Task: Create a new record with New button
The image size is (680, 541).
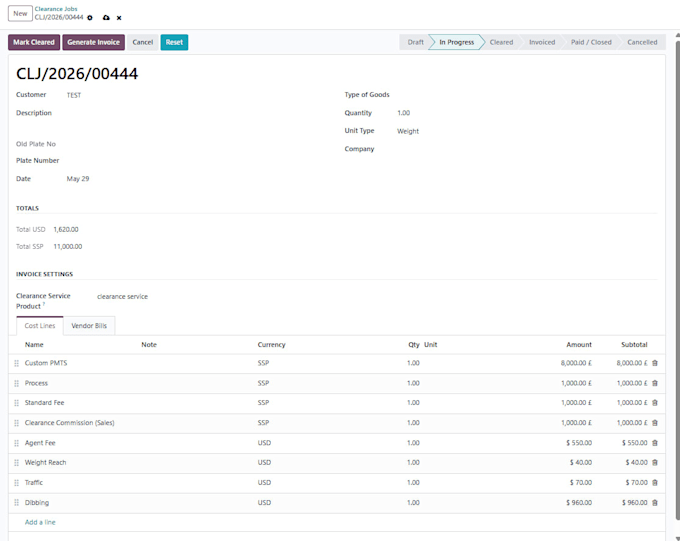Action: point(20,13)
